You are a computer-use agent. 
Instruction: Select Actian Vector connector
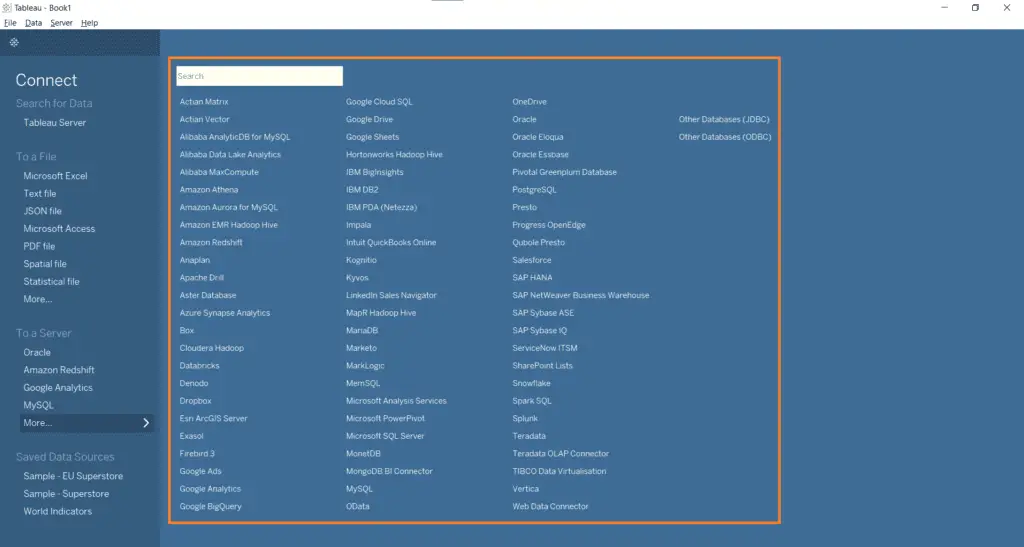coord(205,119)
